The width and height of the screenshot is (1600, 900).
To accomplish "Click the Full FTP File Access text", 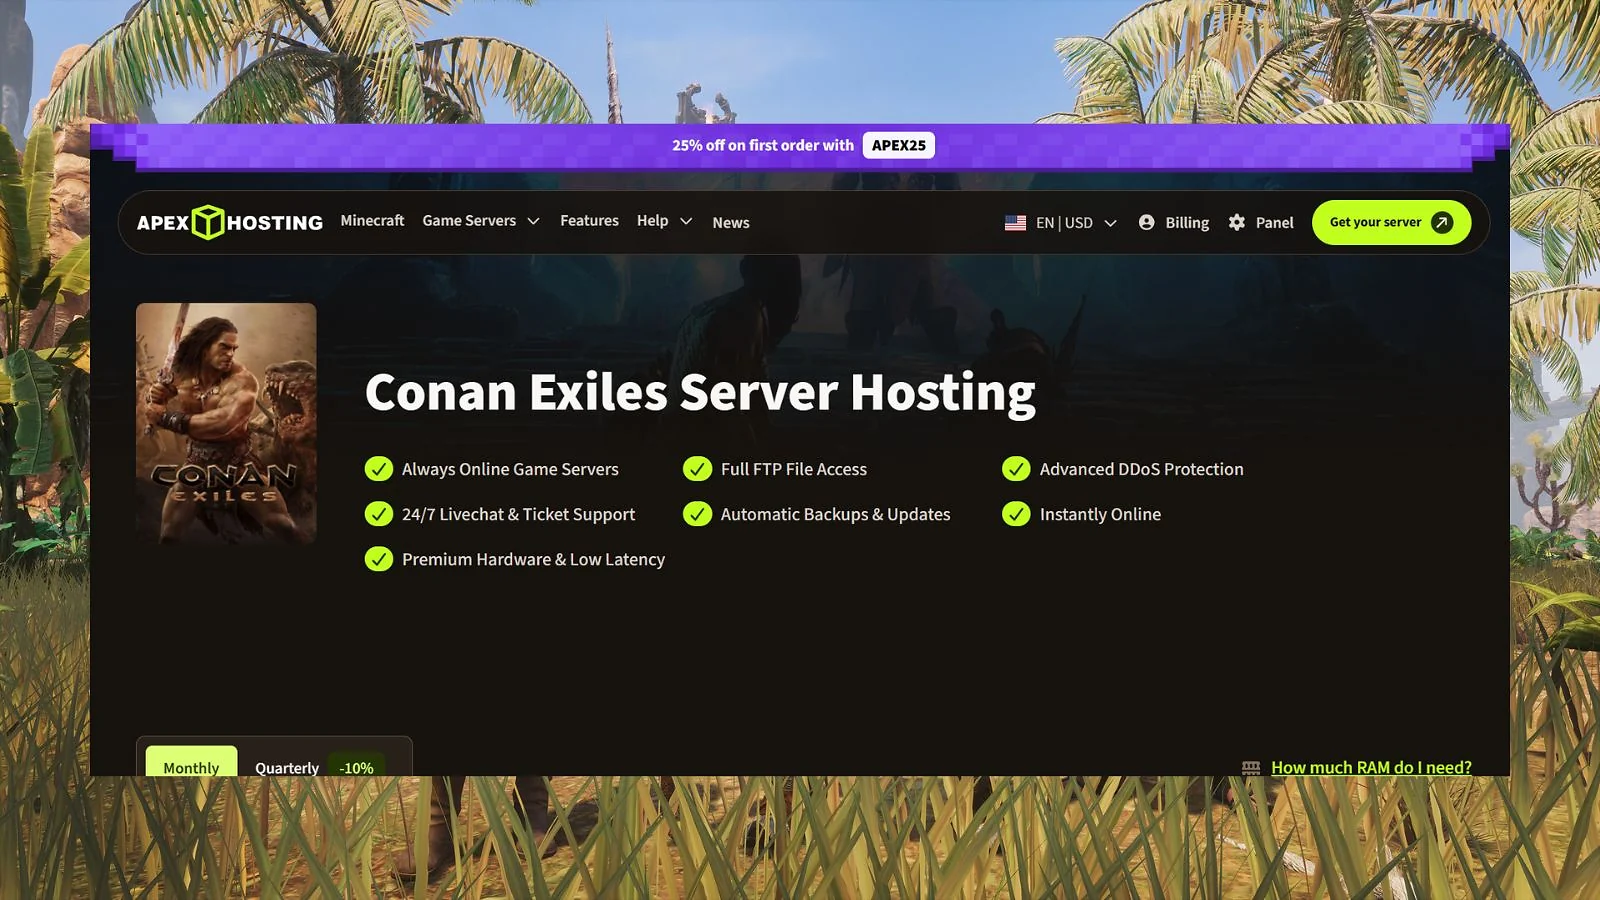I will (x=794, y=469).
